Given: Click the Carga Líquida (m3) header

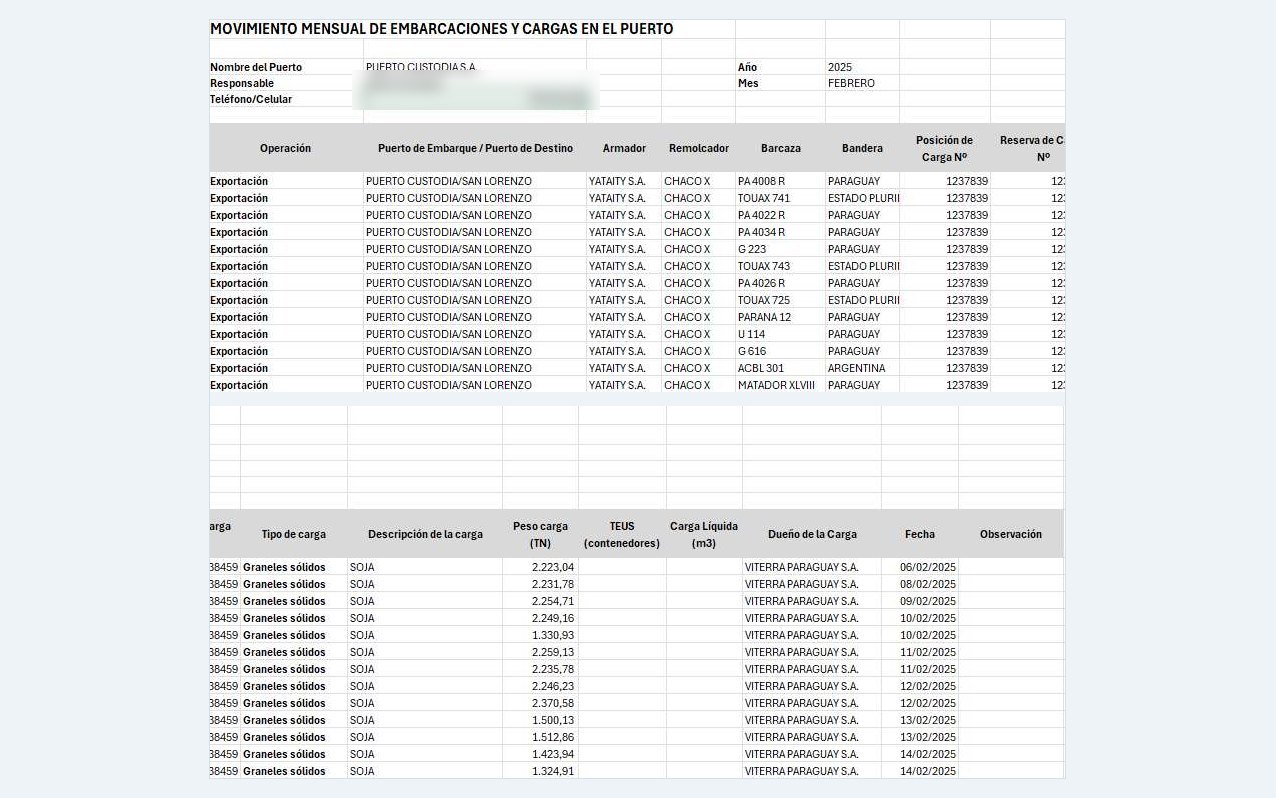Looking at the screenshot, I should (704, 534).
